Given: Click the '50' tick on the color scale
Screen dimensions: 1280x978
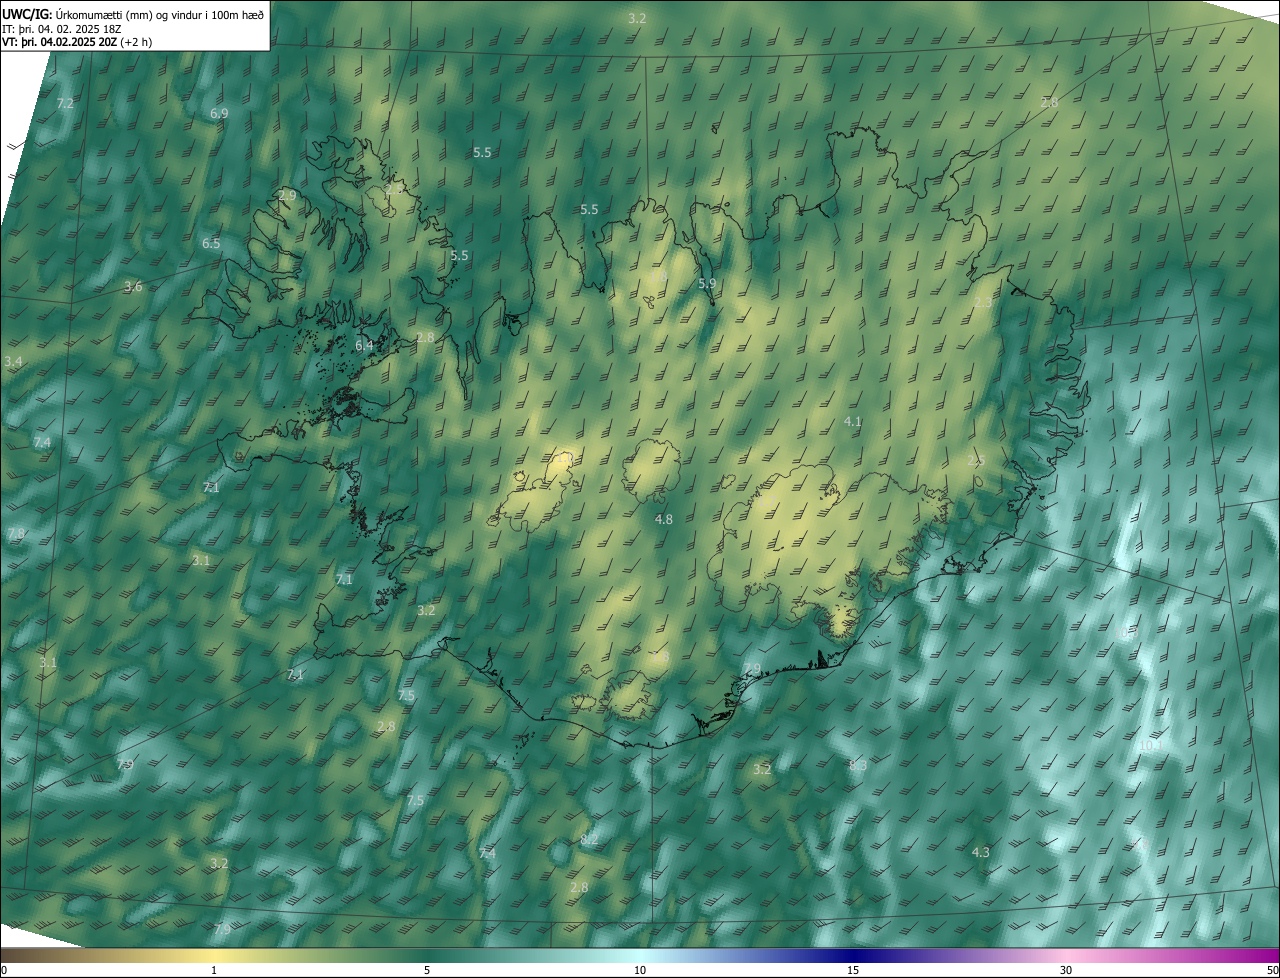Looking at the screenshot, I should click(1273, 970).
